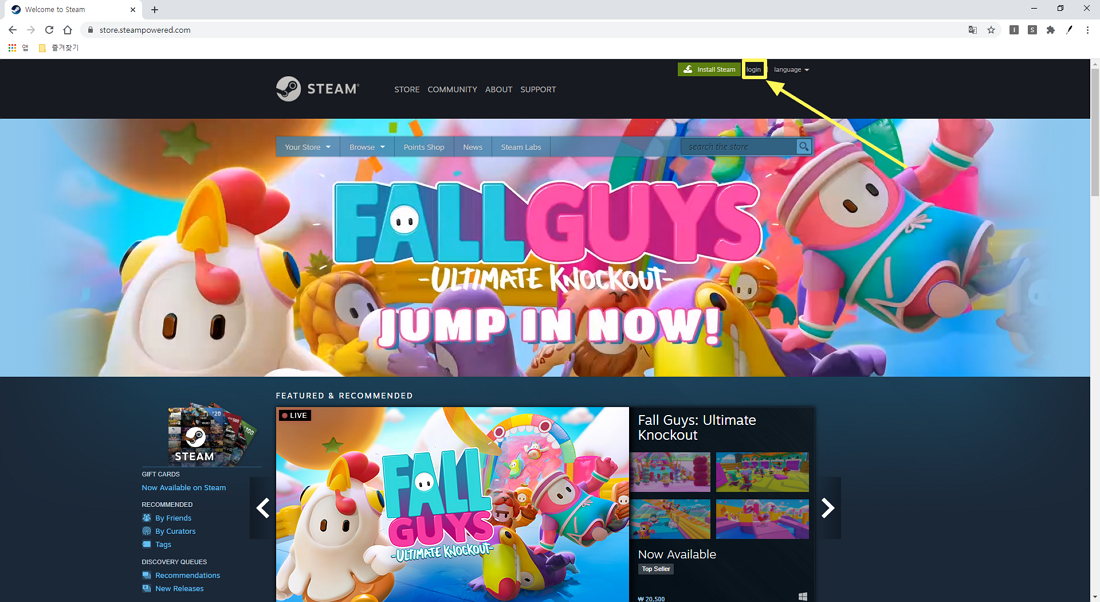The height and width of the screenshot is (602, 1100).
Task: Go to Points Shop tab
Action: point(424,147)
